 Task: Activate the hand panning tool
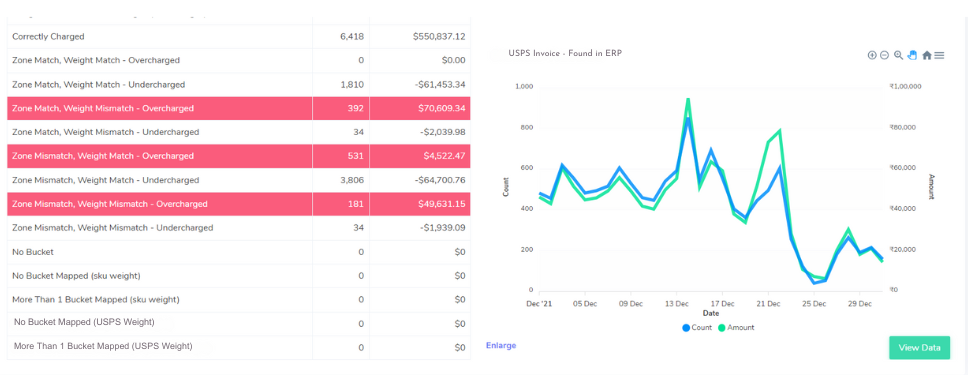click(912, 55)
